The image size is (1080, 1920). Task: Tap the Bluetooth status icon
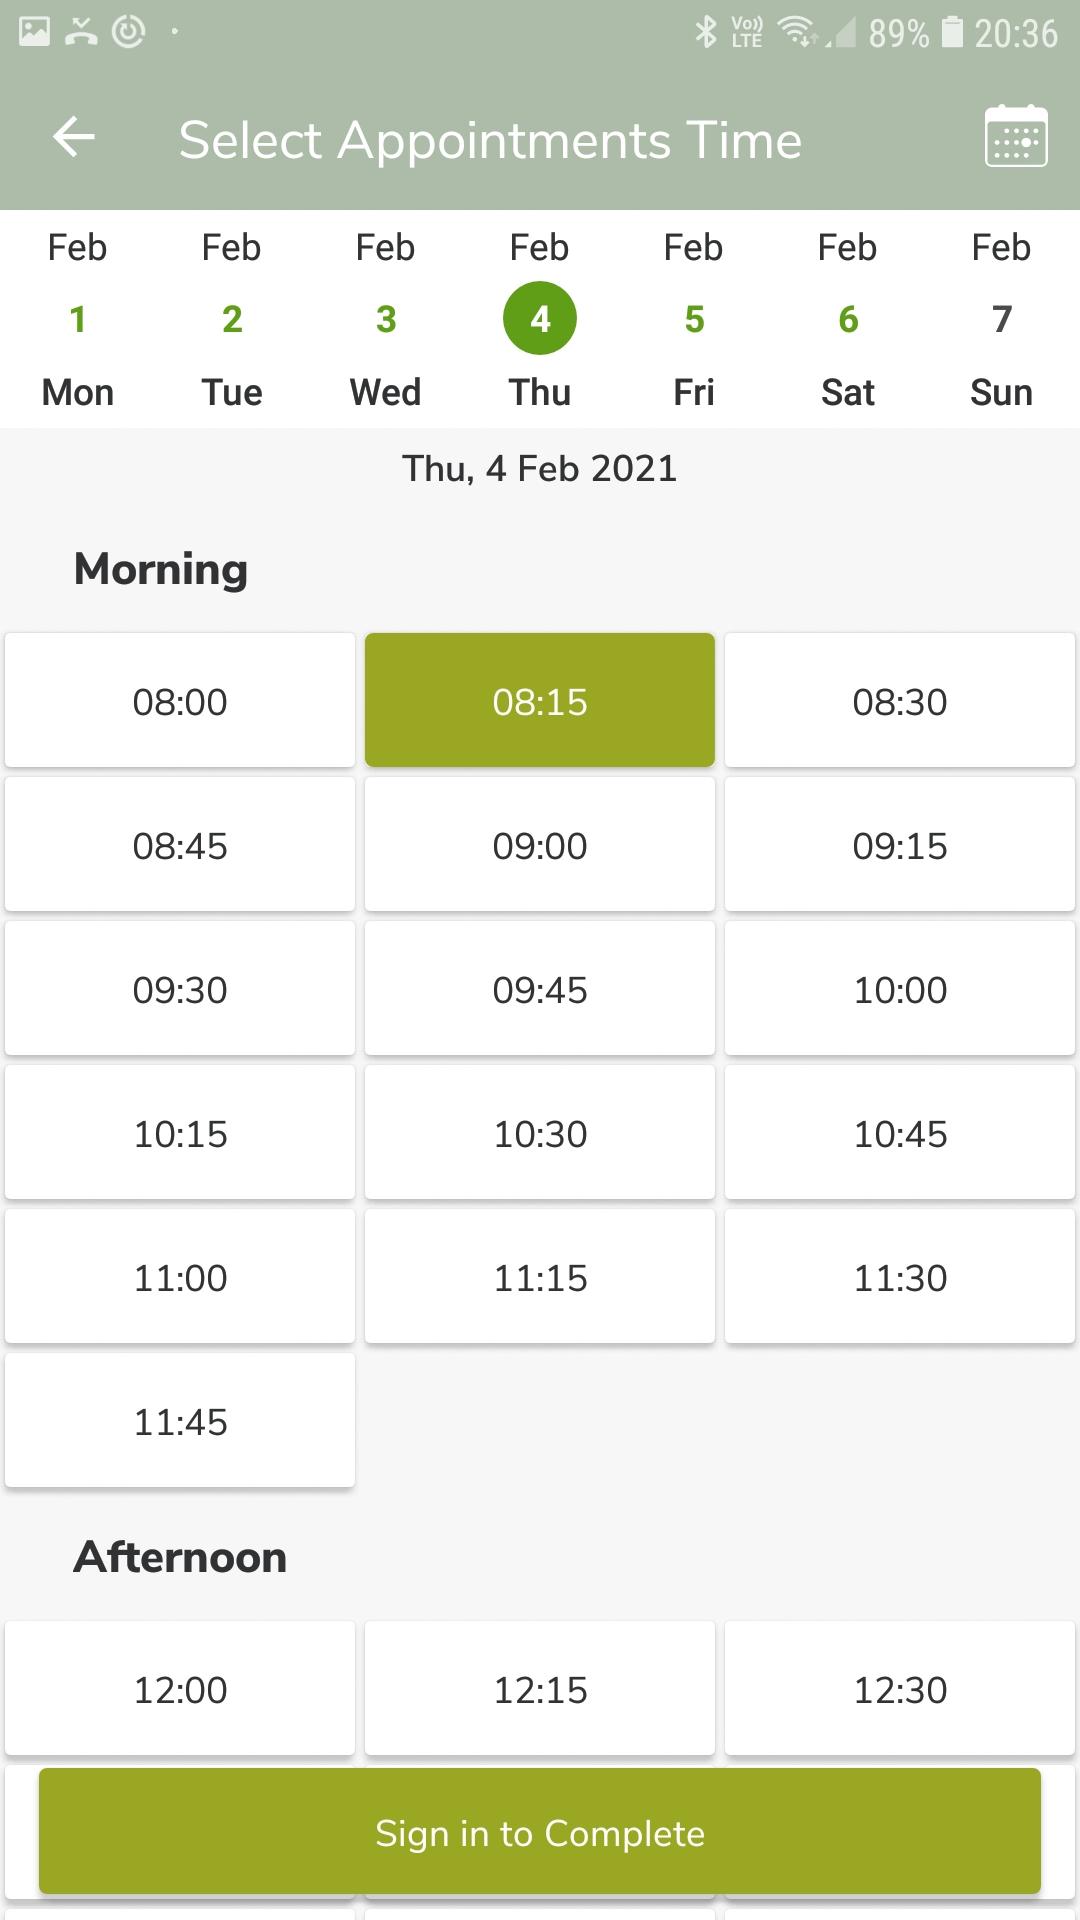pos(706,32)
